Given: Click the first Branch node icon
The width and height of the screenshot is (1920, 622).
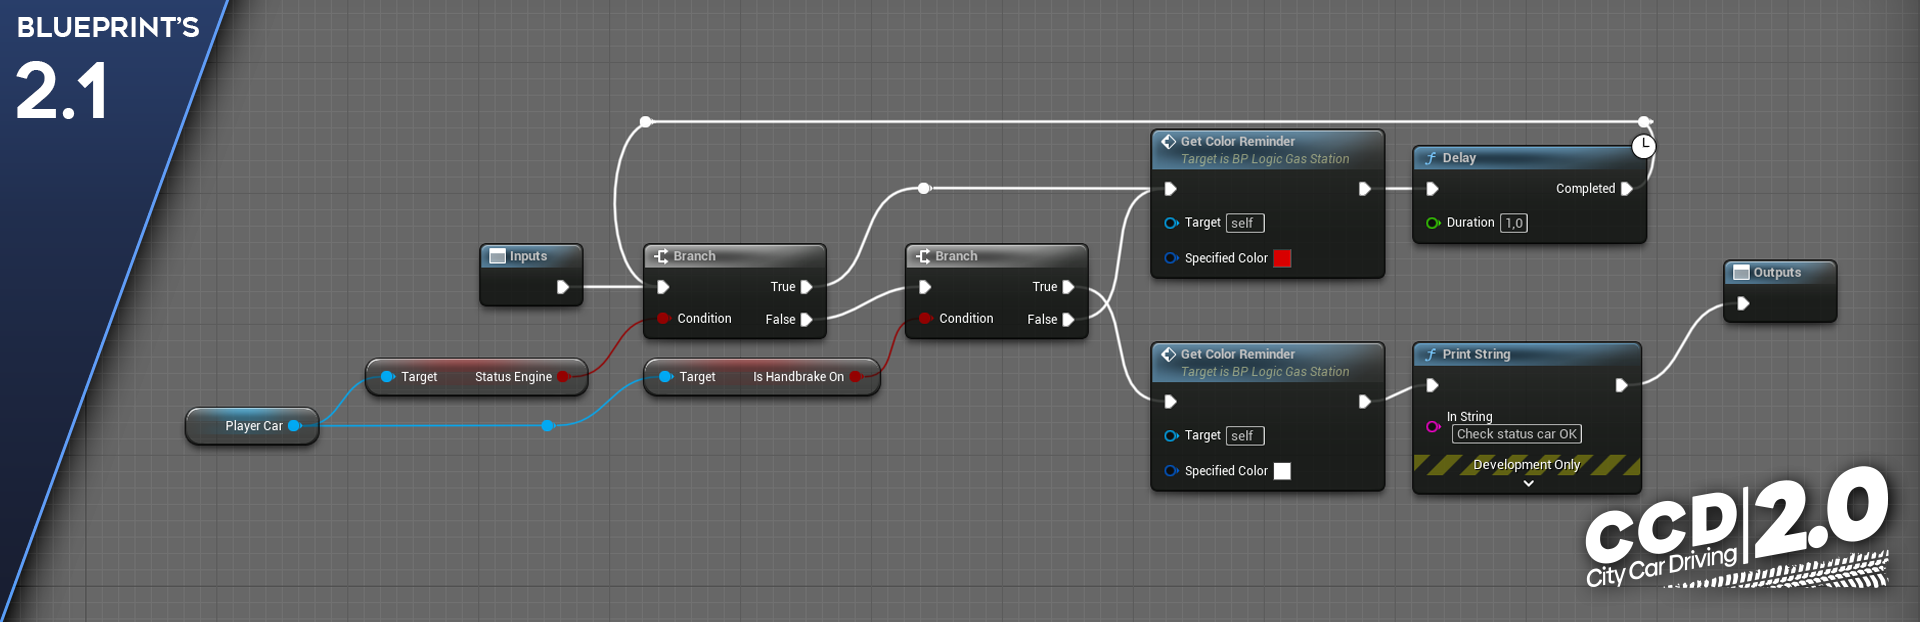Looking at the screenshot, I should coord(661,257).
